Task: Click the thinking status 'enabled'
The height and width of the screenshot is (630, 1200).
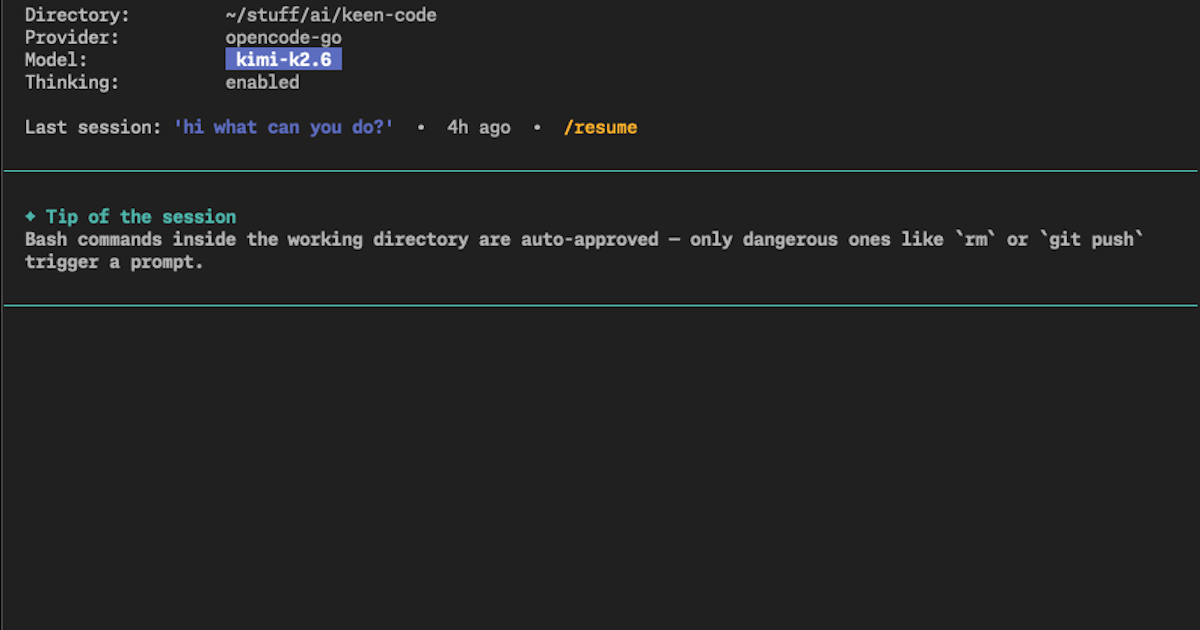Action: (x=262, y=83)
